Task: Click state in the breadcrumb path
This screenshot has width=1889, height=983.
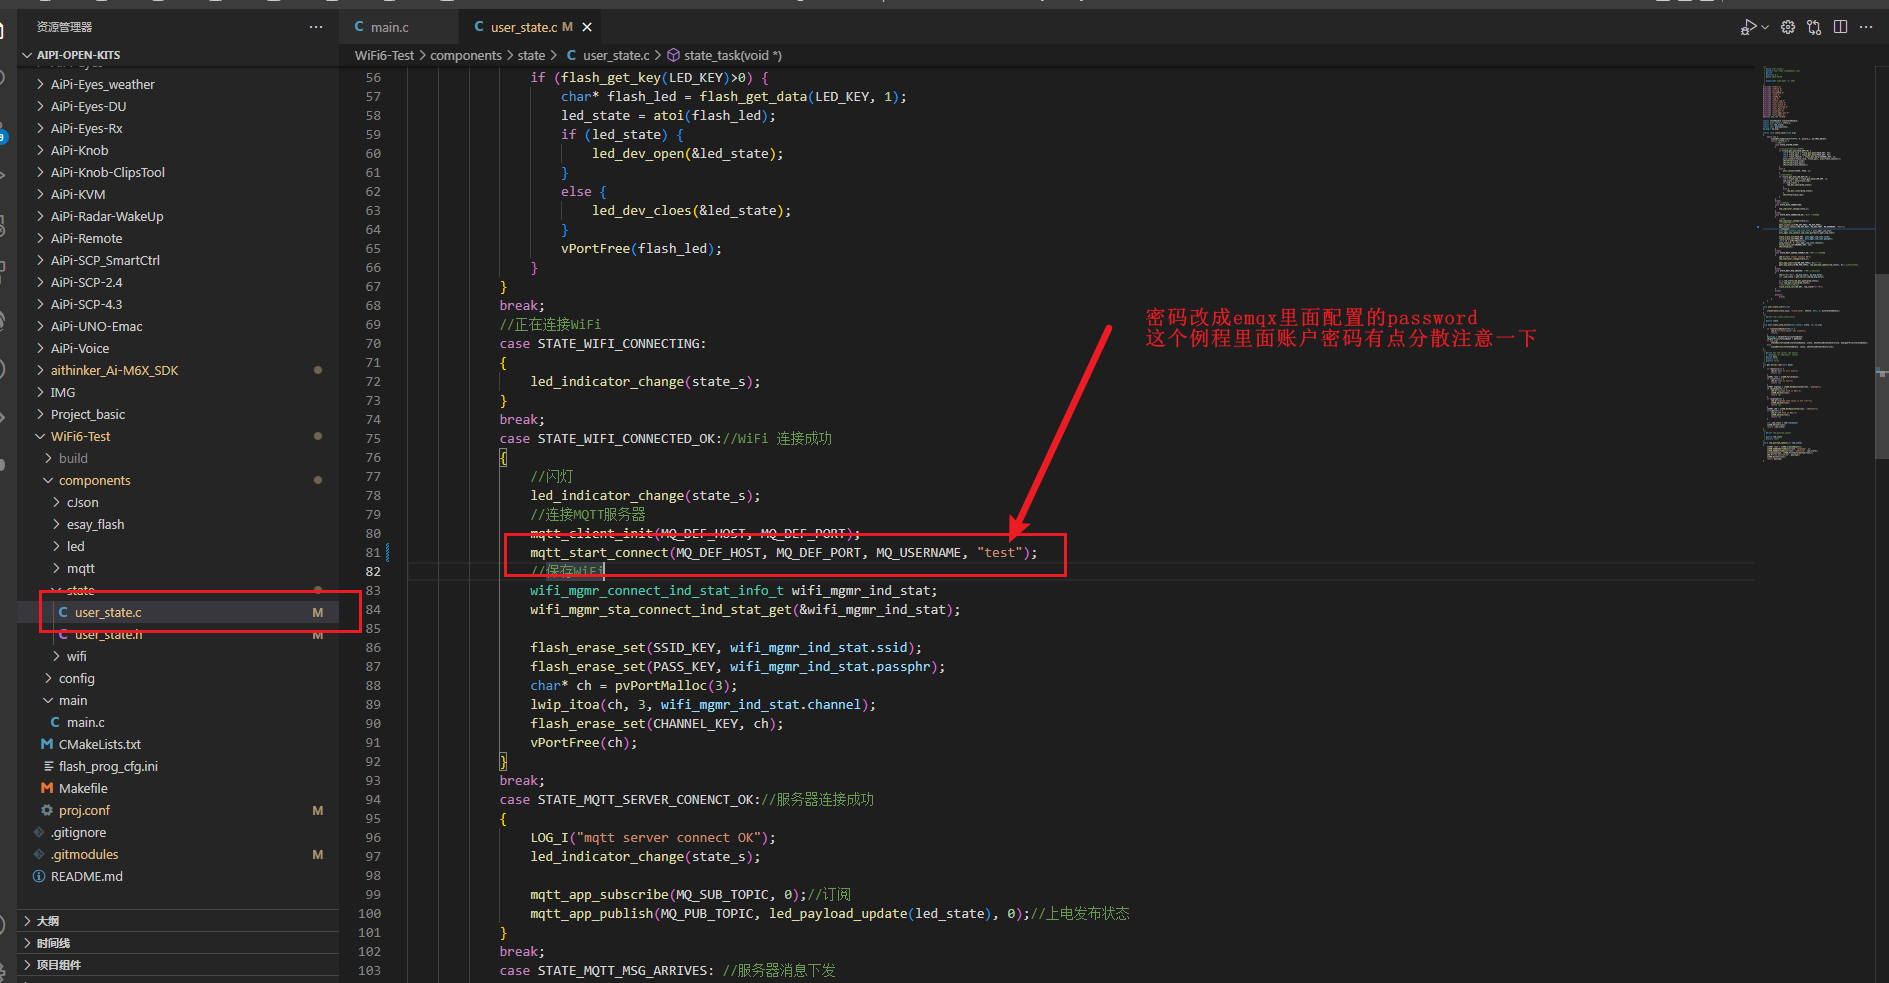Action: coord(531,55)
